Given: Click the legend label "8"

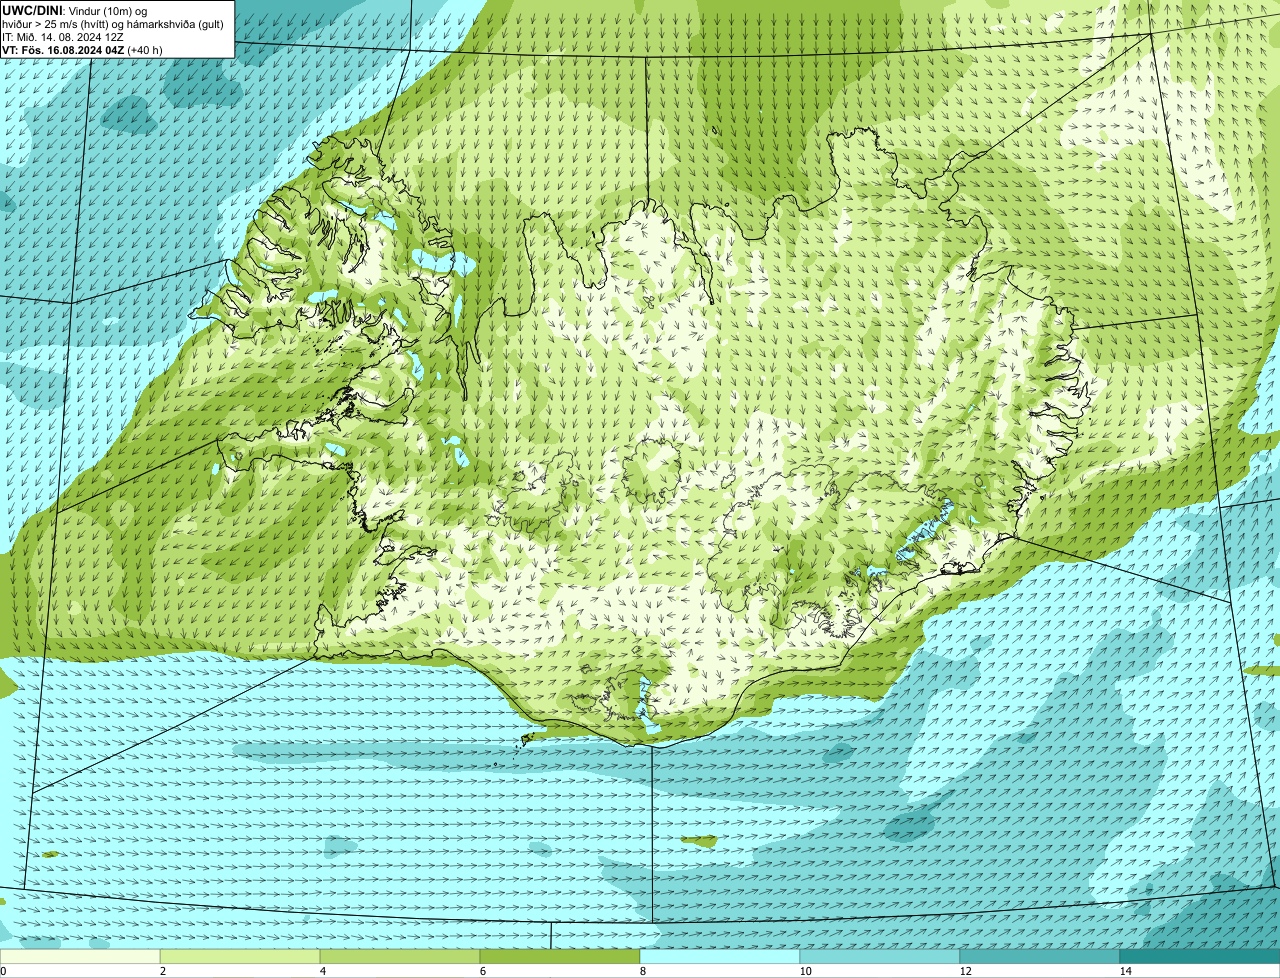Looking at the screenshot, I should (x=642, y=971).
